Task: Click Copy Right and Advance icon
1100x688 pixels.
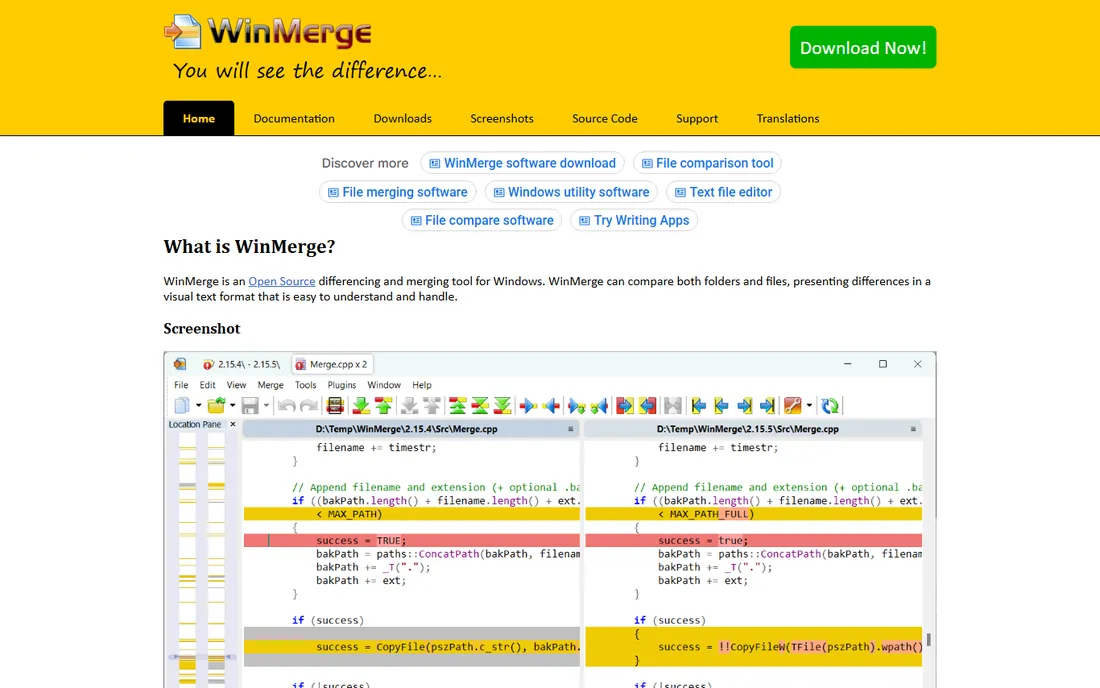Action: pos(577,405)
